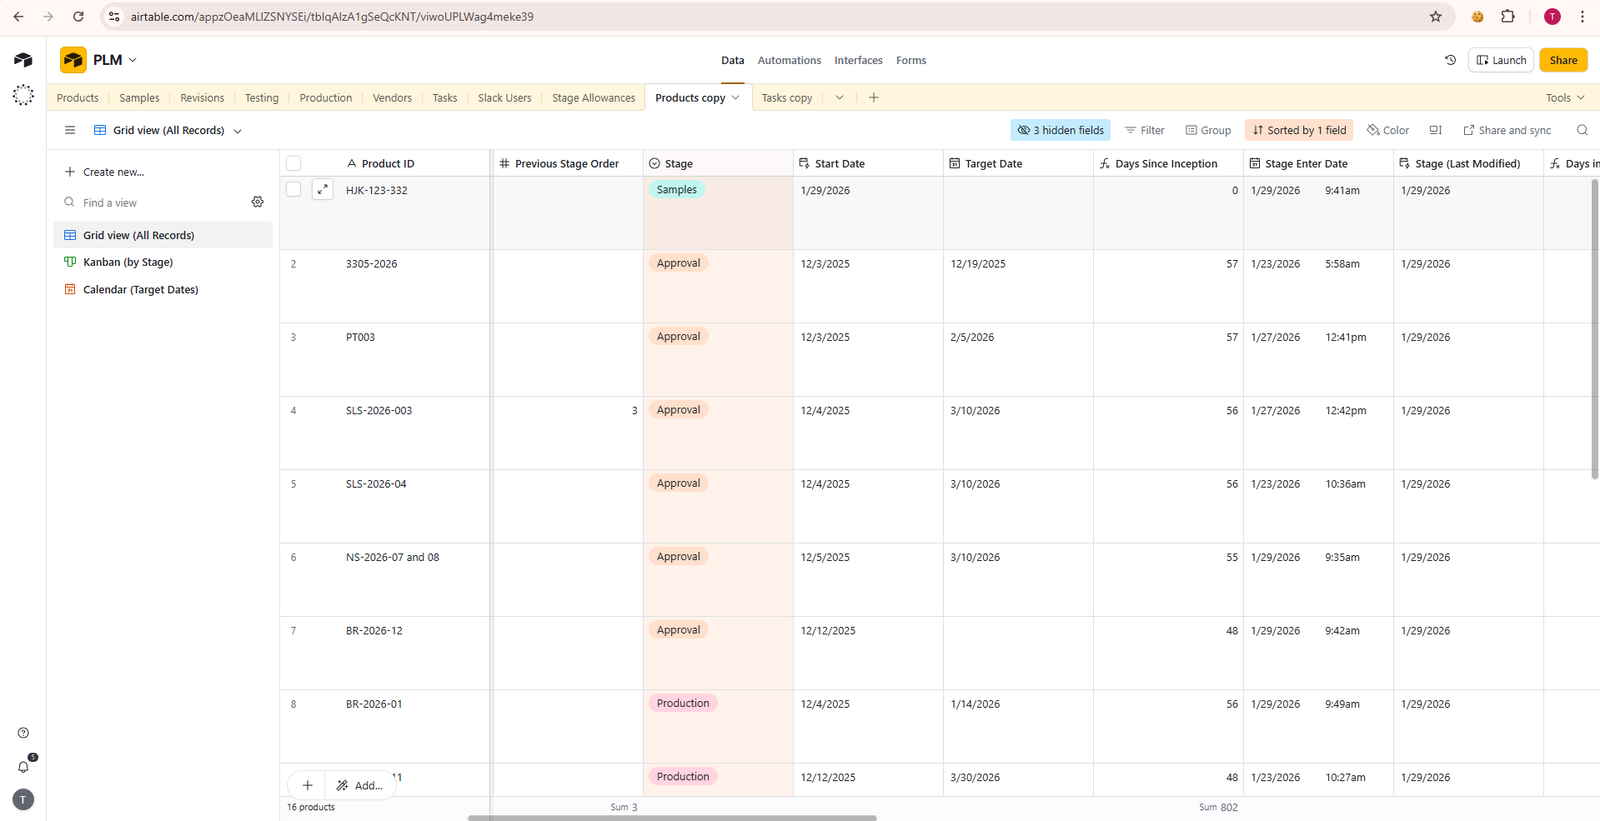Image resolution: width=1600 pixels, height=821 pixels.
Task: Open Previous Stage Order column header
Action: (x=567, y=164)
